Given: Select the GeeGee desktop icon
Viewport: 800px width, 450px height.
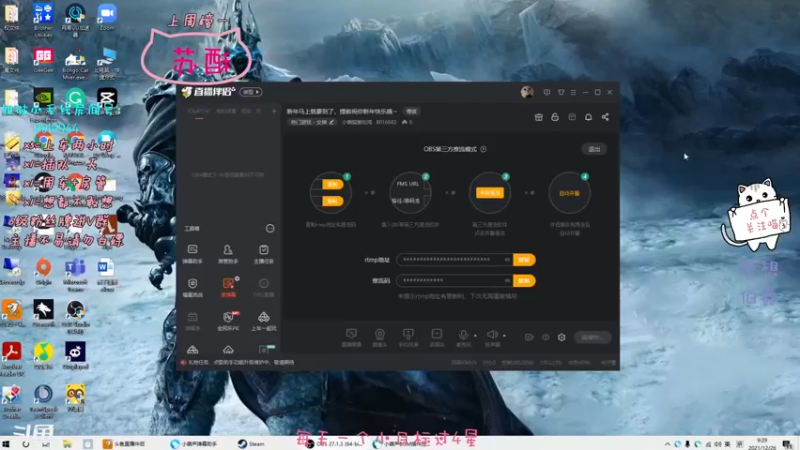Looking at the screenshot, I should coord(43,60).
